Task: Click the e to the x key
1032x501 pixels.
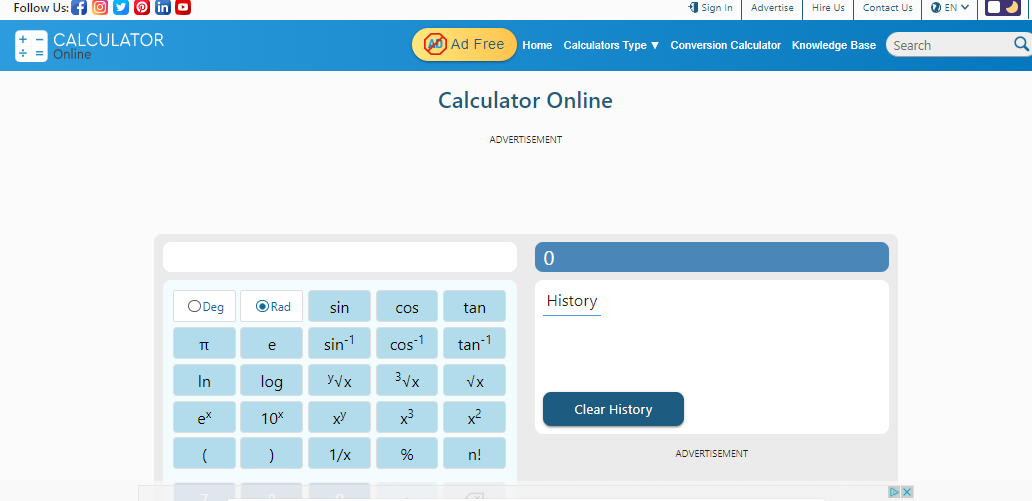Action: [204, 417]
